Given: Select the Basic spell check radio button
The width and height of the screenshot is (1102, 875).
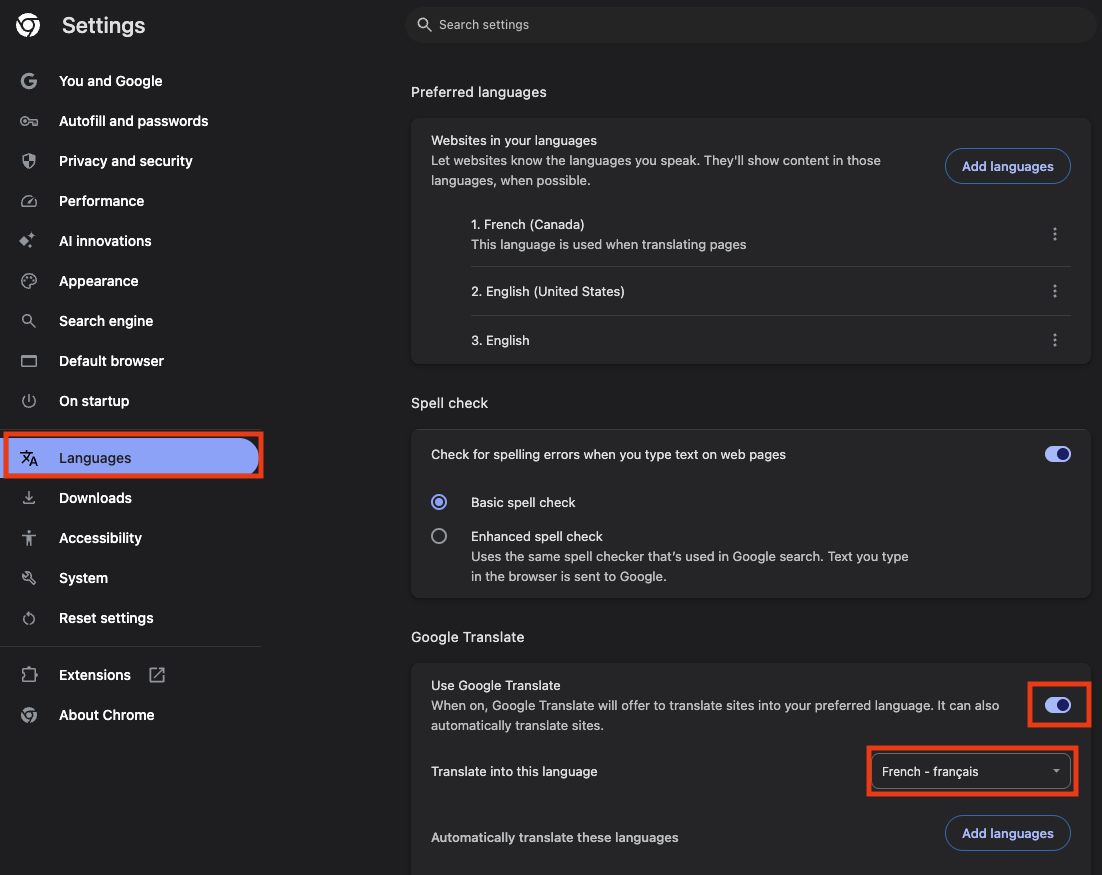Looking at the screenshot, I should tap(439, 502).
